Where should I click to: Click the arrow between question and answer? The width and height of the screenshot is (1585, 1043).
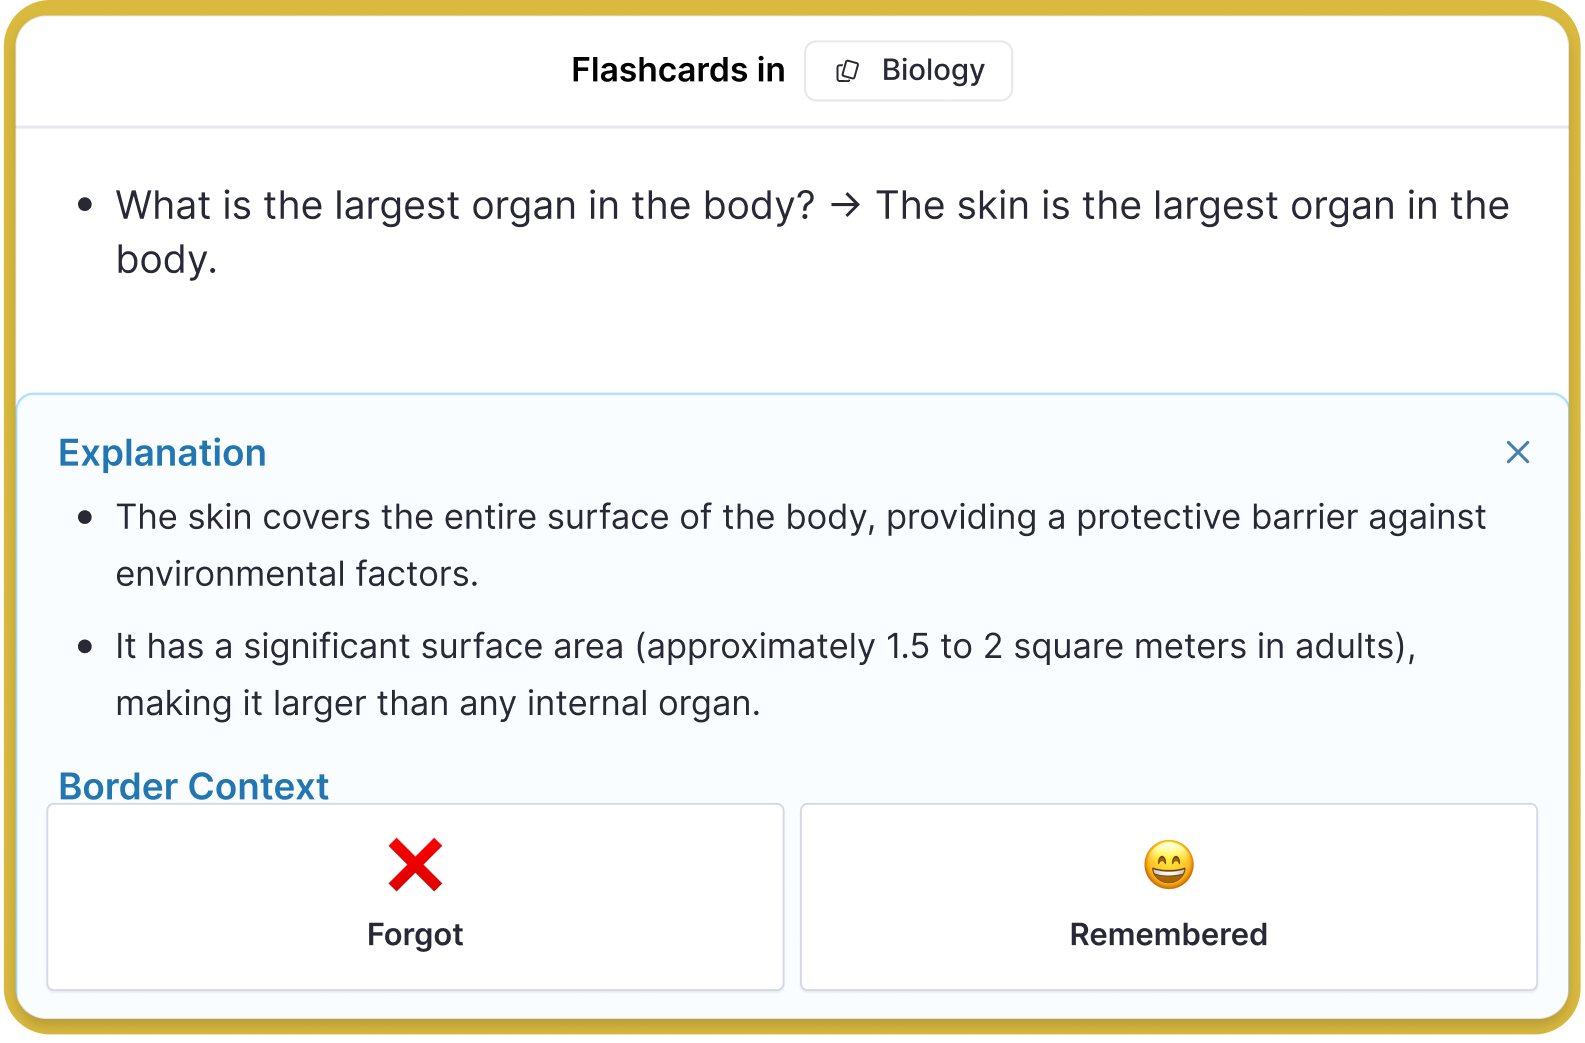point(846,206)
